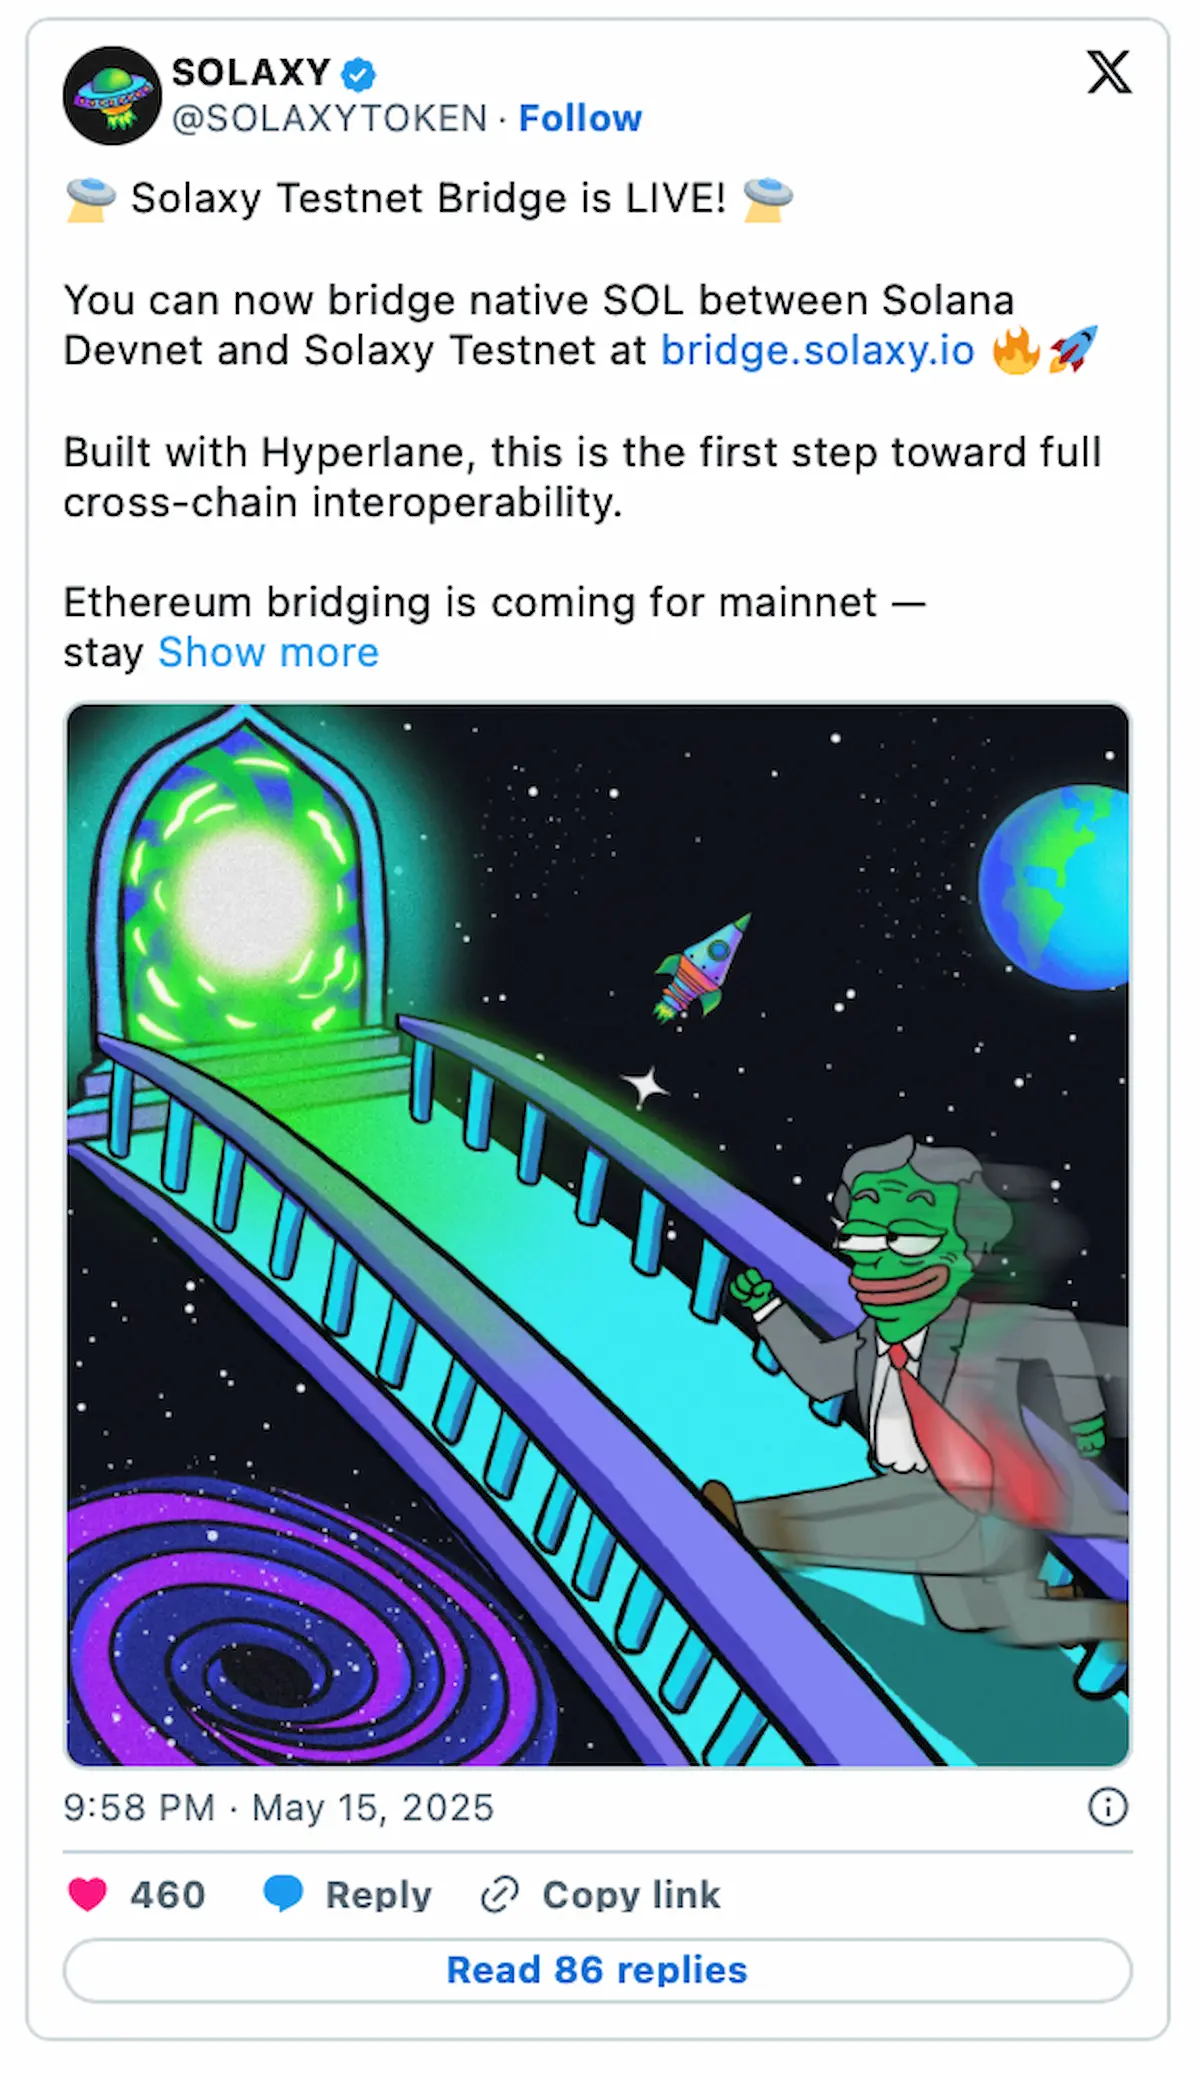The height and width of the screenshot is (2079, 1200).
Task: Open the space bridge artwork image
Action: pyautogui.click(x=598, y=1235)
